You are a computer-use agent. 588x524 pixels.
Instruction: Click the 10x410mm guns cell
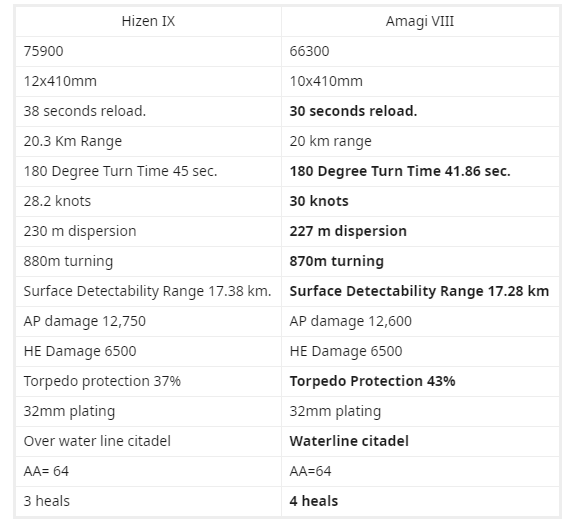click(x=420, y=81)
